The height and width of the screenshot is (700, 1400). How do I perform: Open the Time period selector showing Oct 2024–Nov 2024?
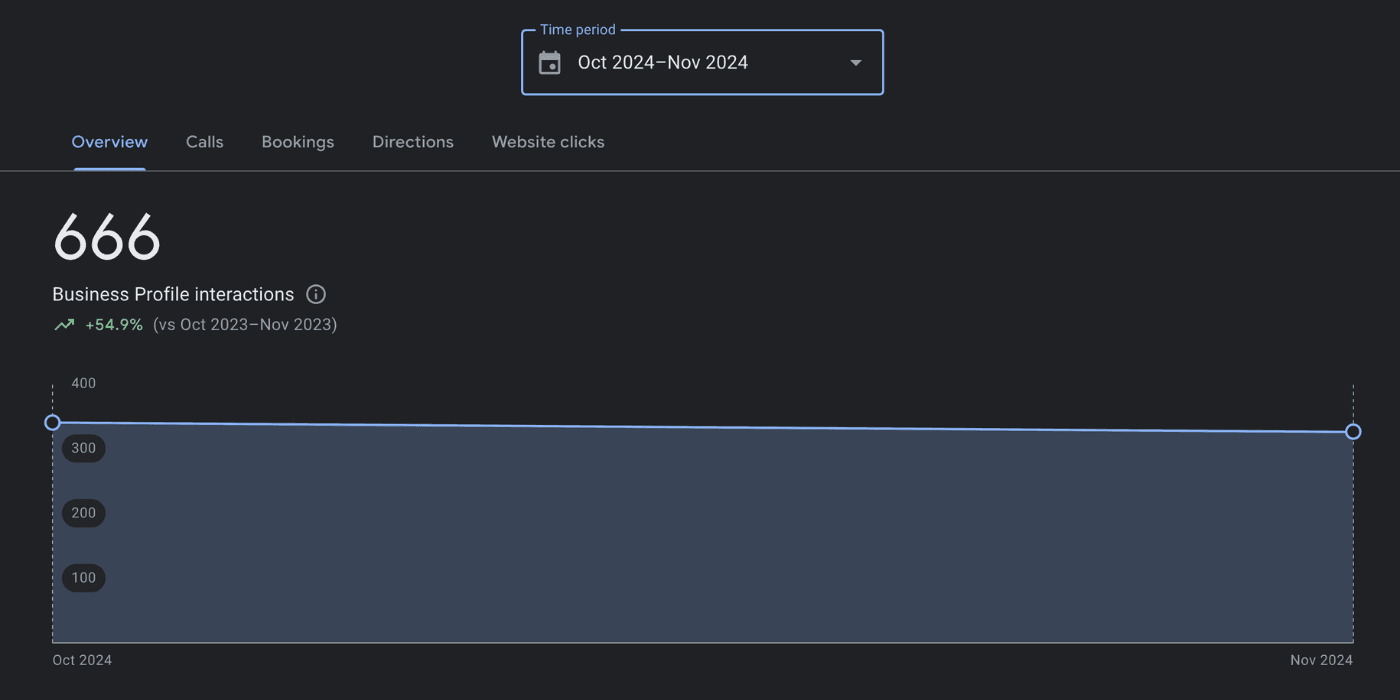pyautogui.click(x=702, y=62)
